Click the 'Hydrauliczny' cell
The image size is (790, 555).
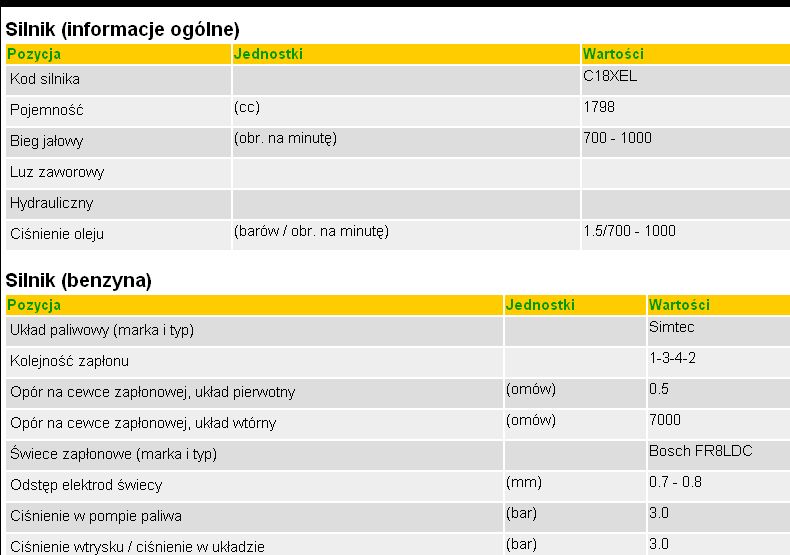click(51, 203)
